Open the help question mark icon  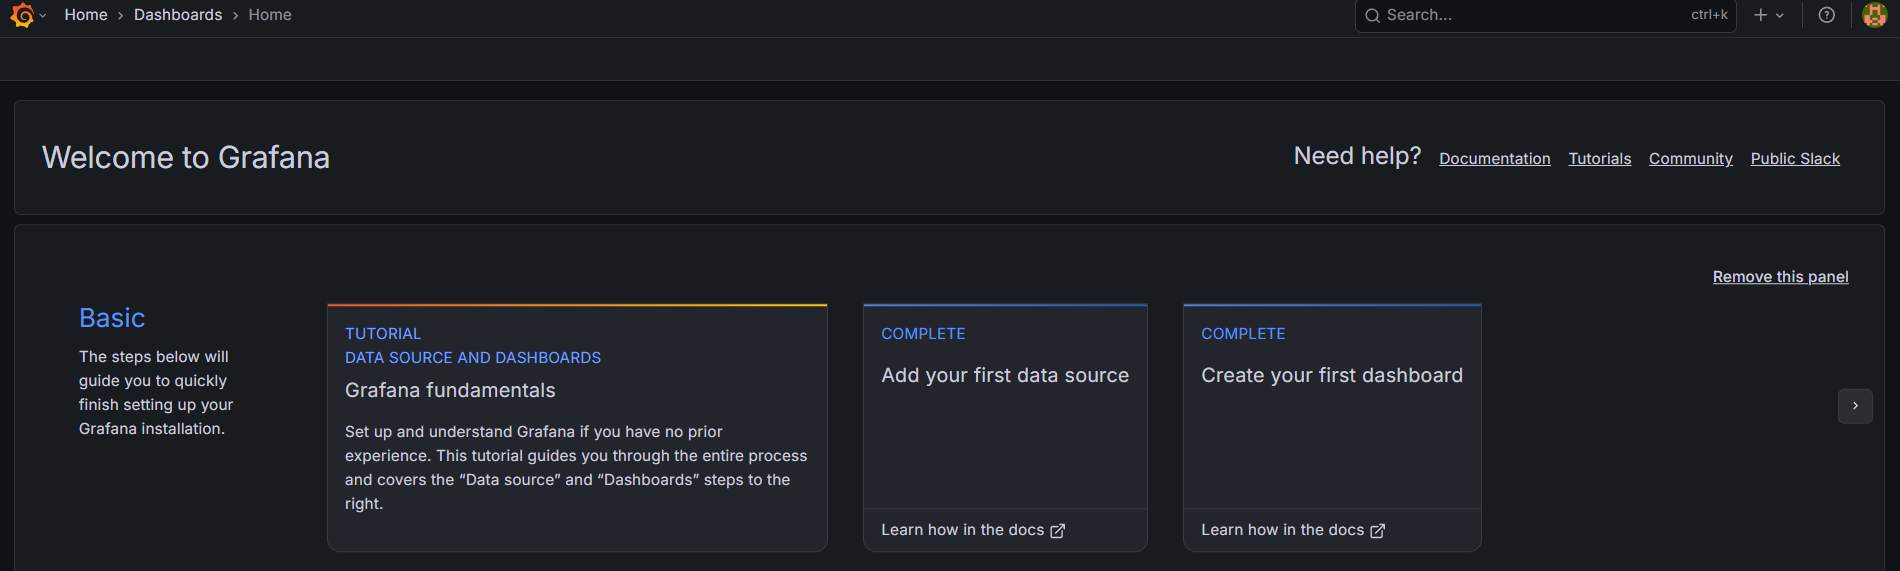pyautogui.click(x=1827, y=15)
